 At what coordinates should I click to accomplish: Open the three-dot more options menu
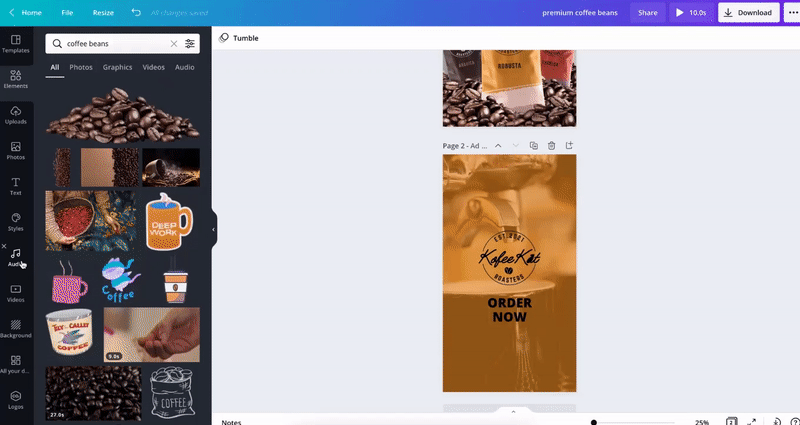[x=792, y=13]
